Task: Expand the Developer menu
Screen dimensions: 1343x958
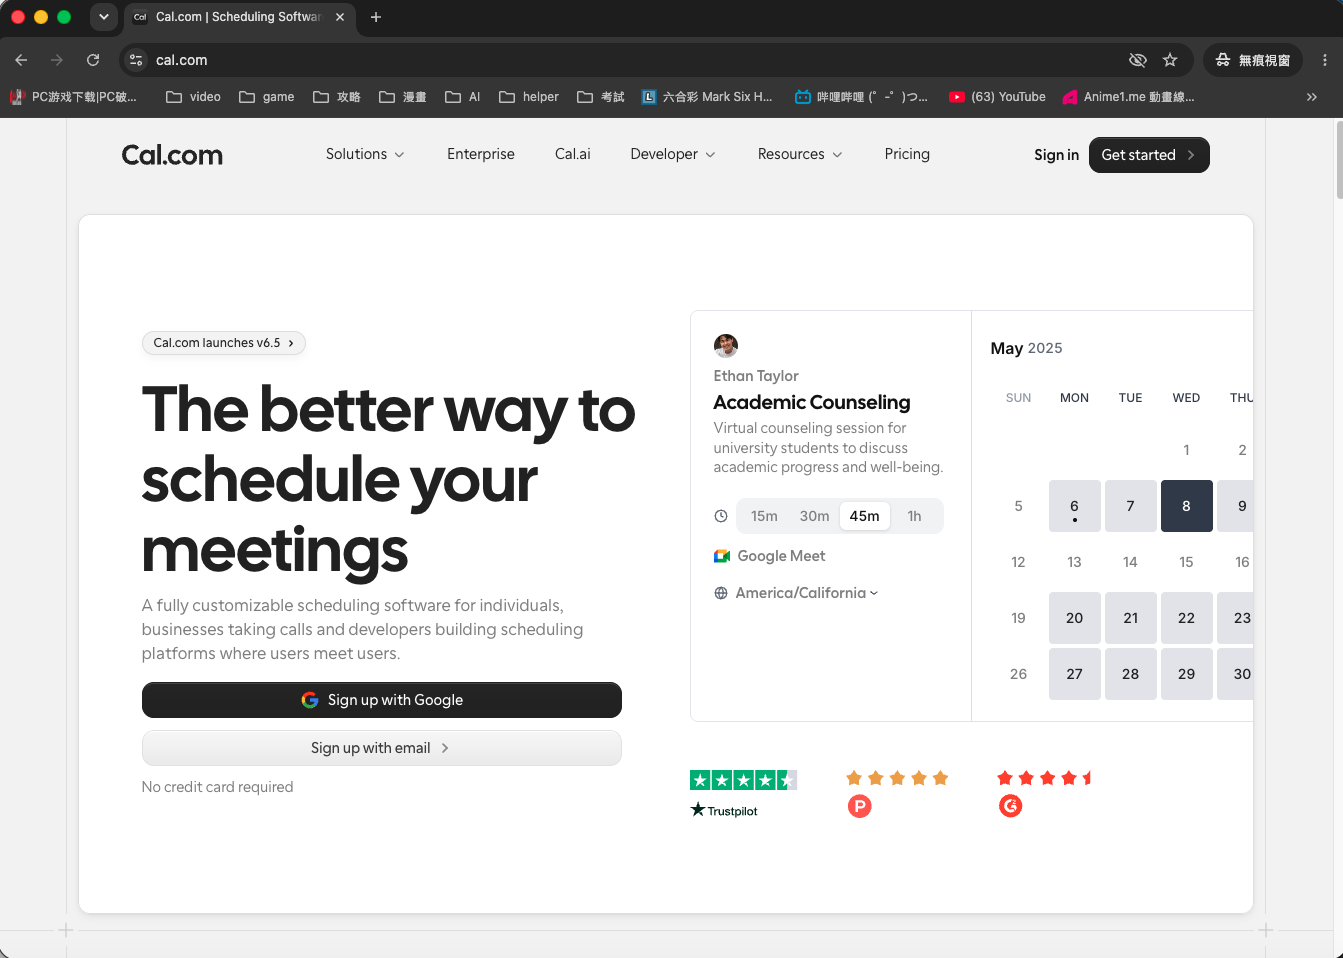Action: (673, 154)
